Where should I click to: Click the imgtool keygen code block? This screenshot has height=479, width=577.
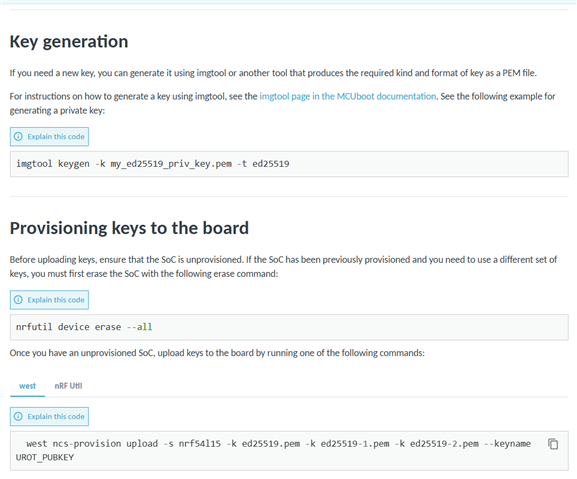click(x=289, y=164)
